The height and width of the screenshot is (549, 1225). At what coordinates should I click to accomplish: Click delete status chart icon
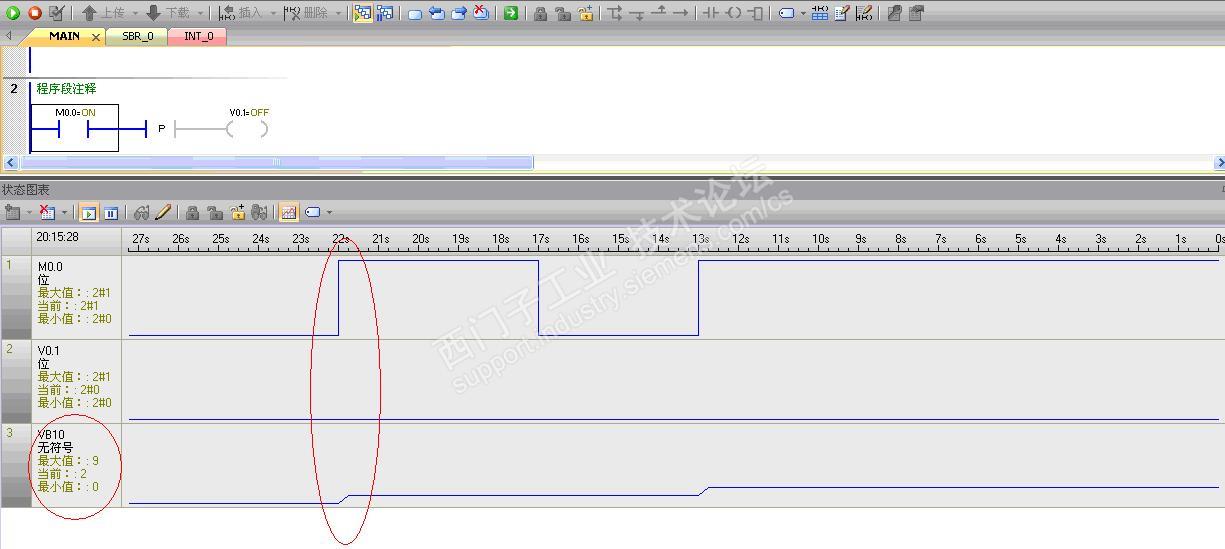point(47,212)
